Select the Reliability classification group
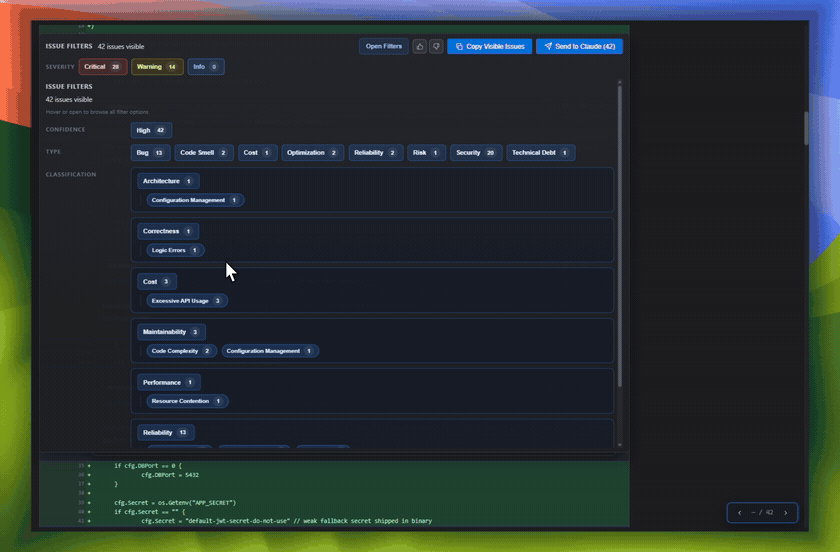 coord(166,432)
